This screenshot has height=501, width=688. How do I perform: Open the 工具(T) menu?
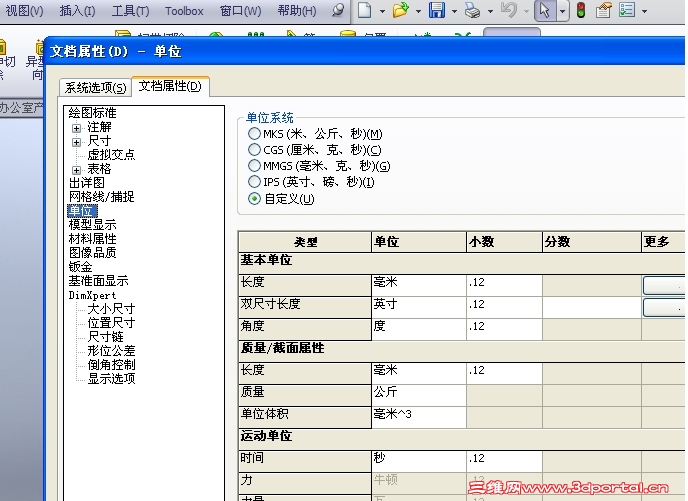(x=130, y=11)
